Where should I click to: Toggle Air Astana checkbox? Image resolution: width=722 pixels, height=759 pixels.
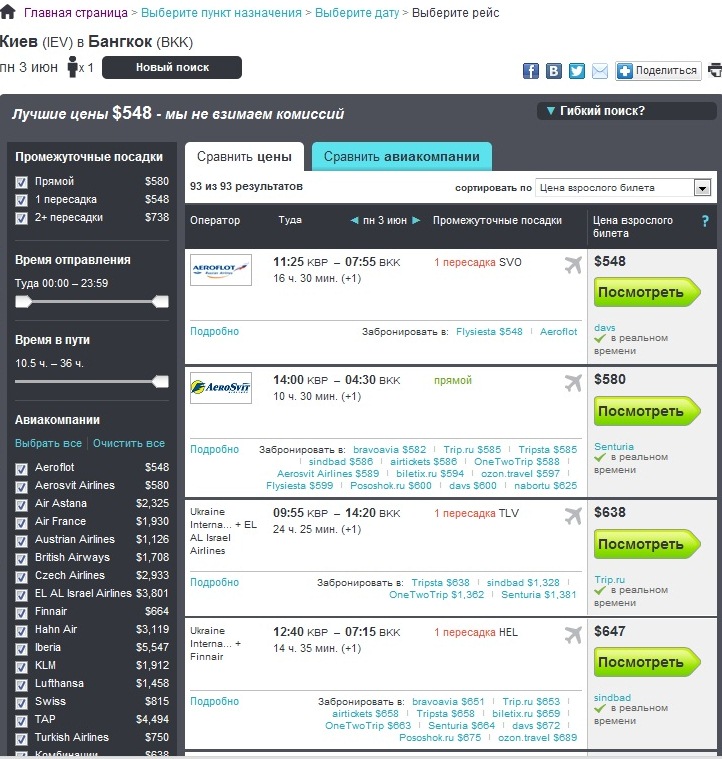click(21, 505)
